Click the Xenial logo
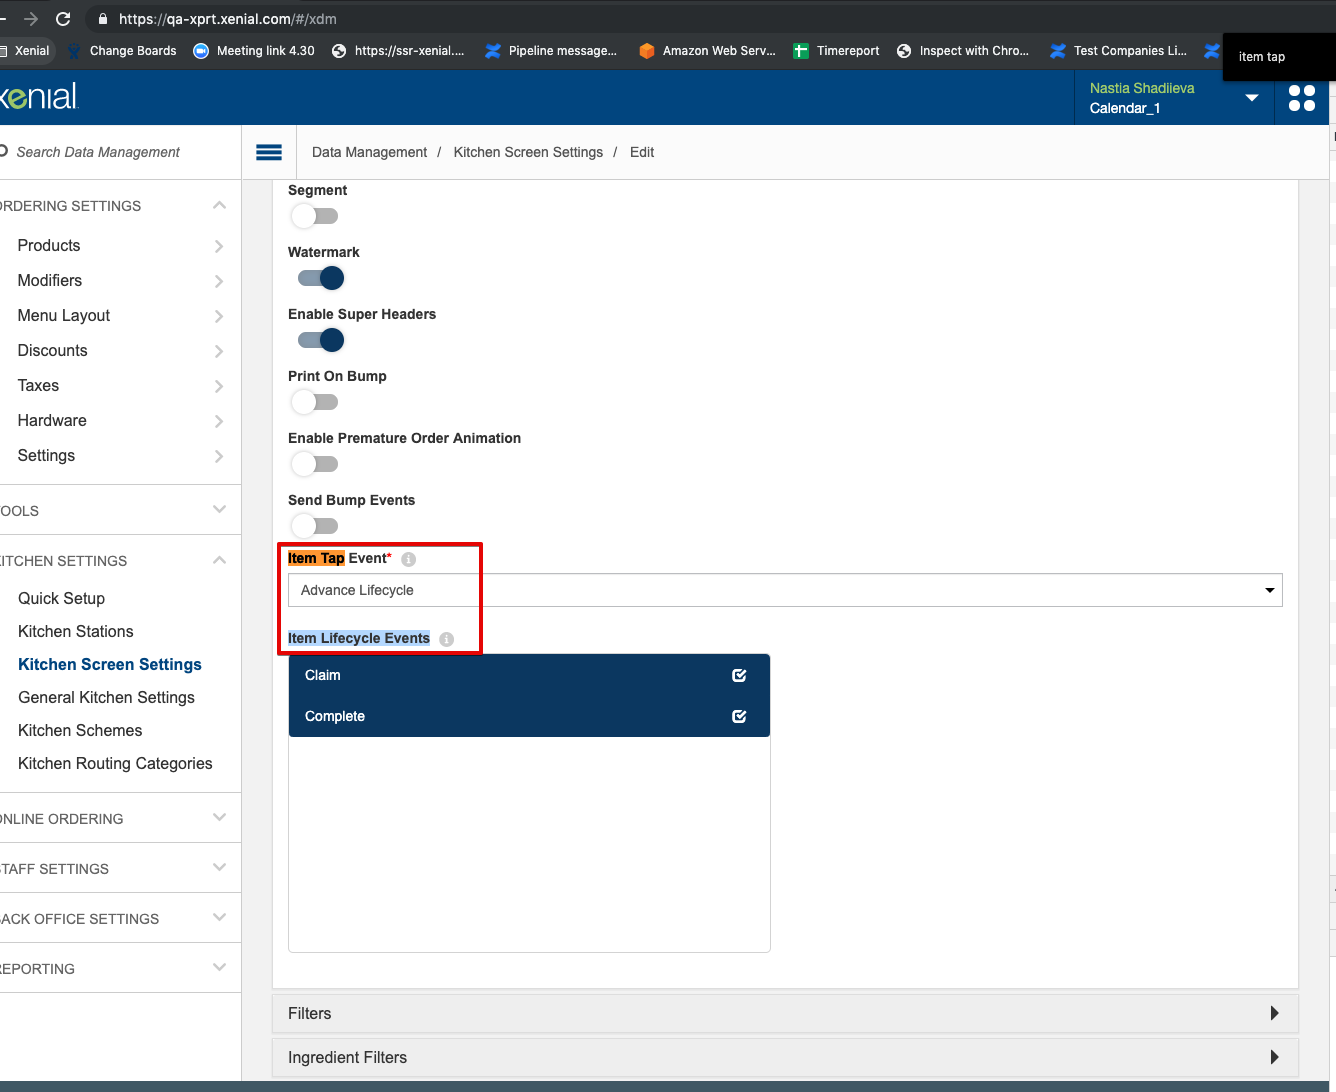Image resolution: width=1336 pixels, height=1092 pixels. tap(40, 97)
